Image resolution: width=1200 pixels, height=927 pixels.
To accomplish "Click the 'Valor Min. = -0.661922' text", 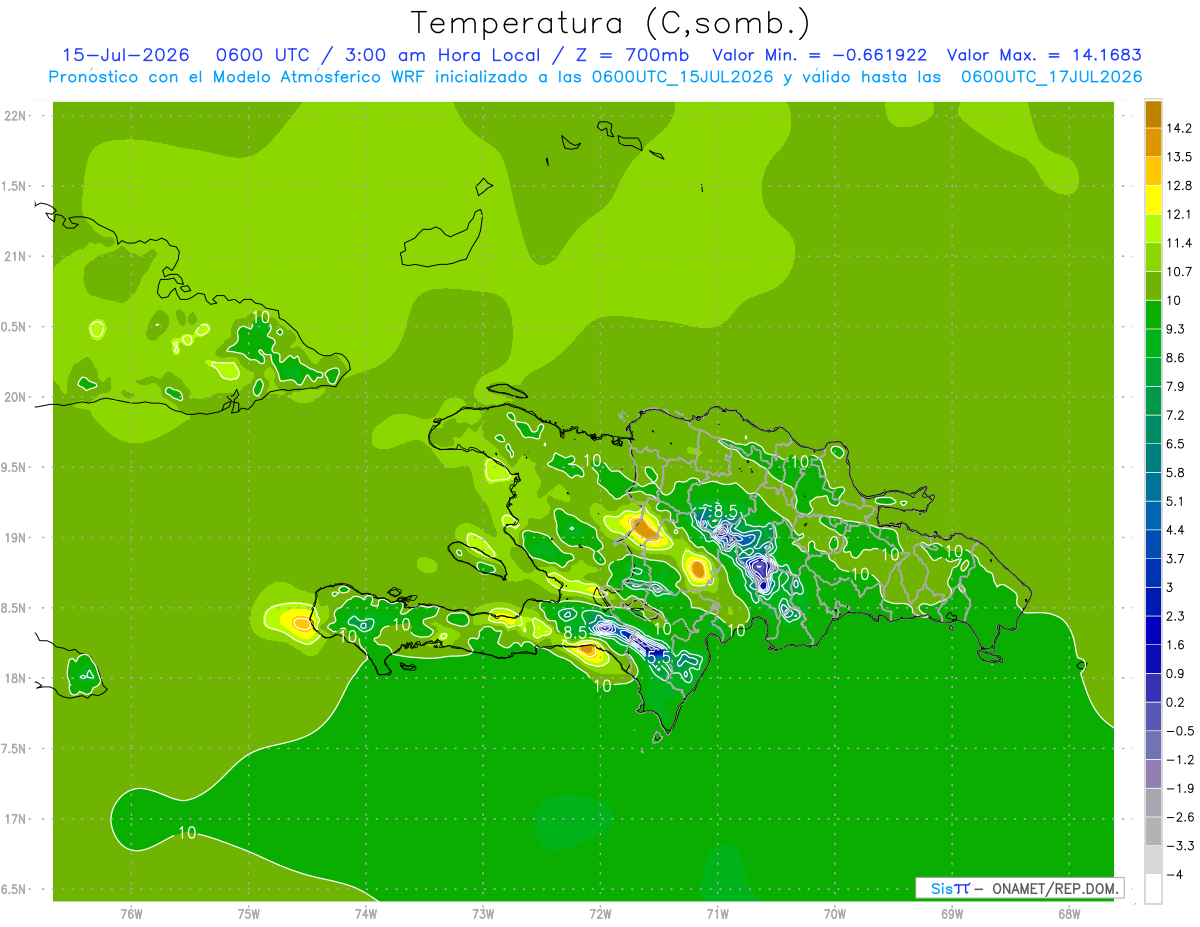I will [x=819, y=56].
